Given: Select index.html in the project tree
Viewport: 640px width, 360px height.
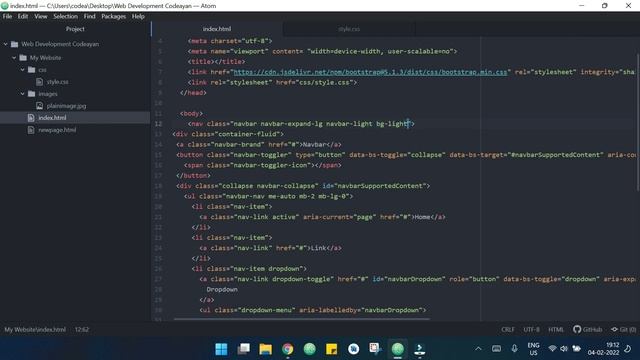Looking at the screenshot, I should click(x=75, y=118).
